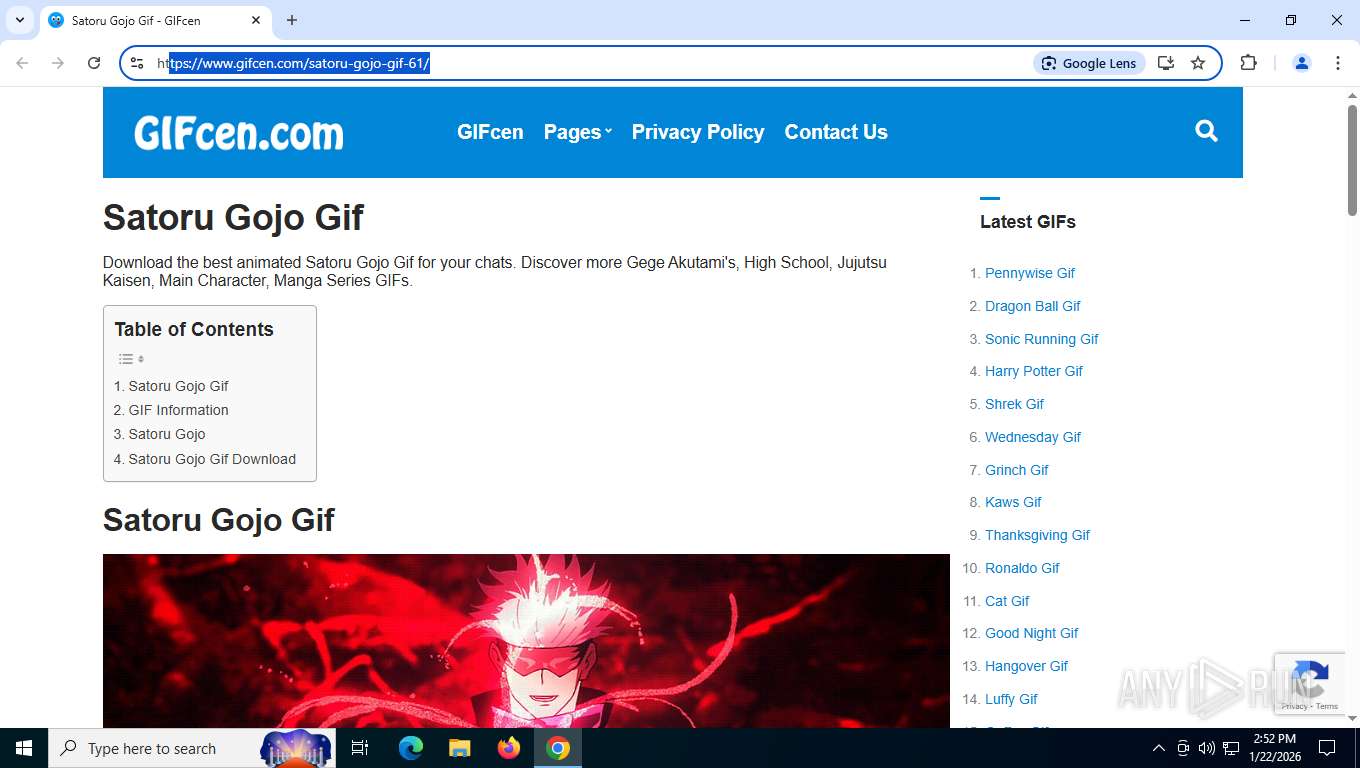Open the Luffy Gif link
The image size is (1360, 768).
pos(1011,699)
